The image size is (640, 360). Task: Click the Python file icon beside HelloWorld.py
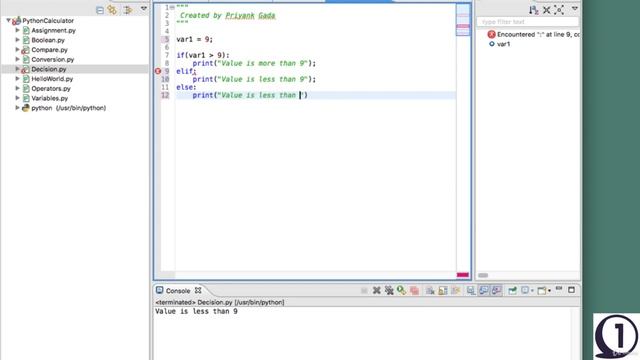click(26, 79)
